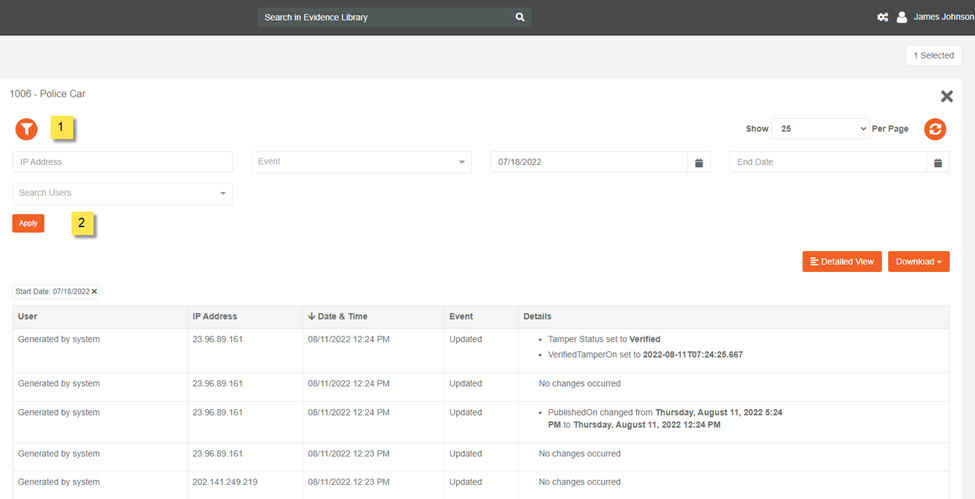Image resolution: width=975 pixels, height=499 pixels.
Task: Click the search magnifier icon
Action: [519, 17]
